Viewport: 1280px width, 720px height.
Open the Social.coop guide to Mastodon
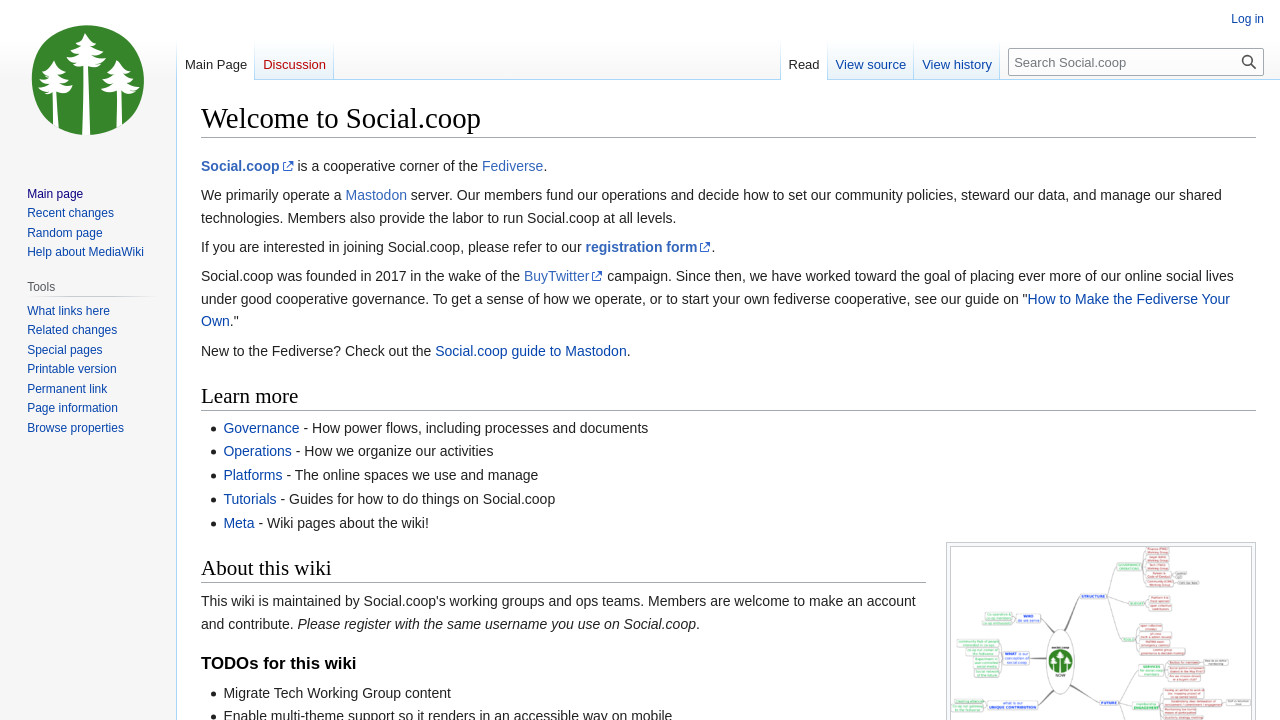coord(530,351)
